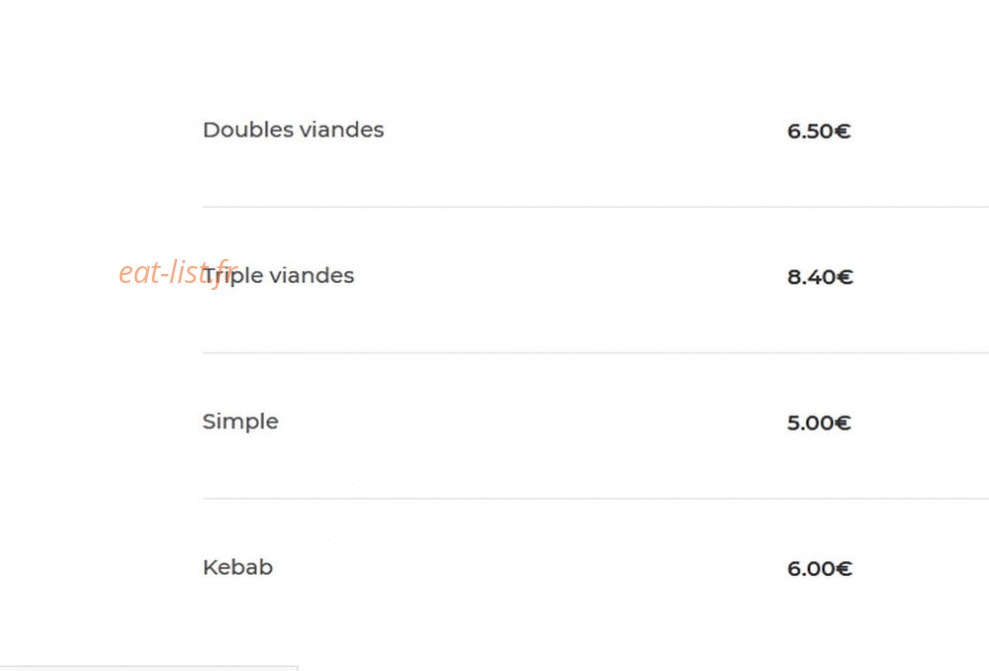The image size is (989, 671).
Task: Click the word viandes in Triple viandes
Action: pyautogui.click(x=312, y=276)
